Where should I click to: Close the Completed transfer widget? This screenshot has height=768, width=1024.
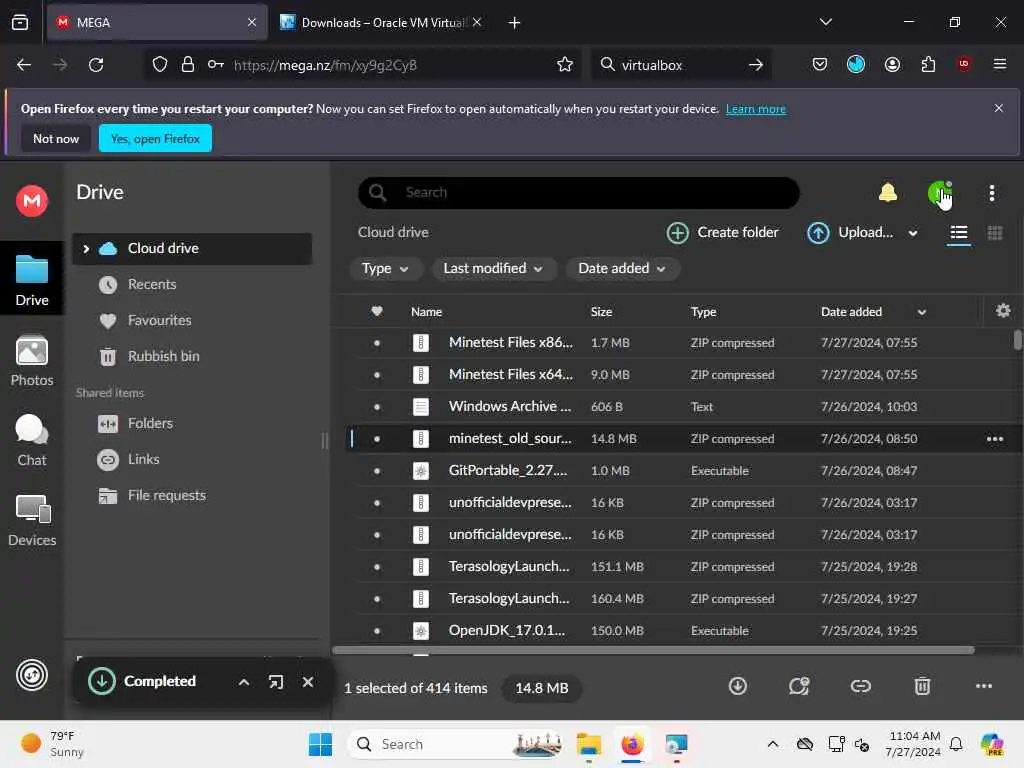pos(308,682)
